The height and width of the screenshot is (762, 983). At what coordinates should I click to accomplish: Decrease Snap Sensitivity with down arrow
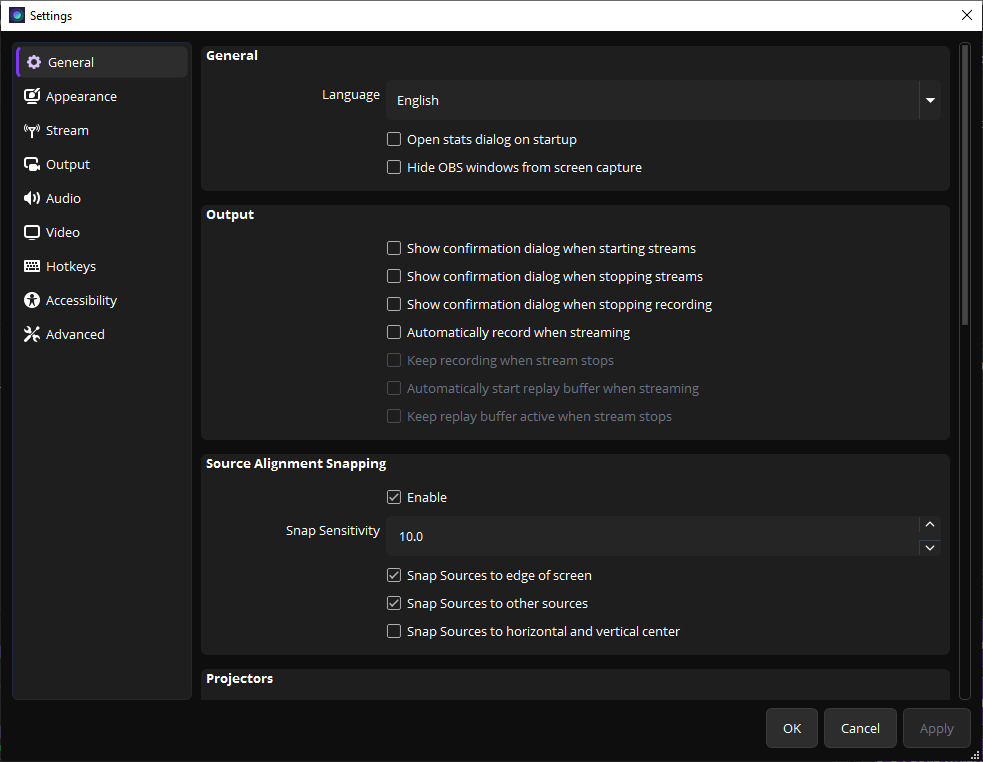[x=930, y=548]
